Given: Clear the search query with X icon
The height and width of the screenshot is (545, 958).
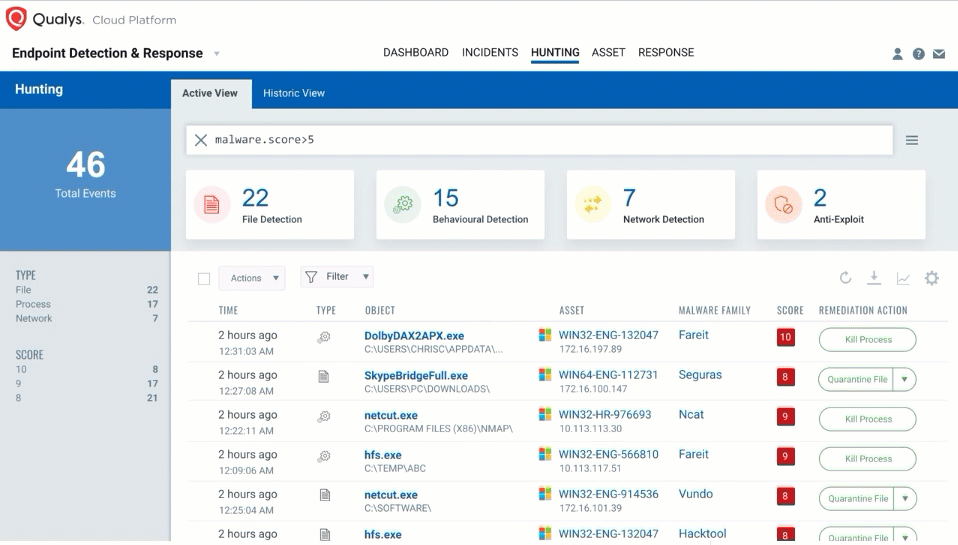Looking at the screenshot, I should 201,140.
